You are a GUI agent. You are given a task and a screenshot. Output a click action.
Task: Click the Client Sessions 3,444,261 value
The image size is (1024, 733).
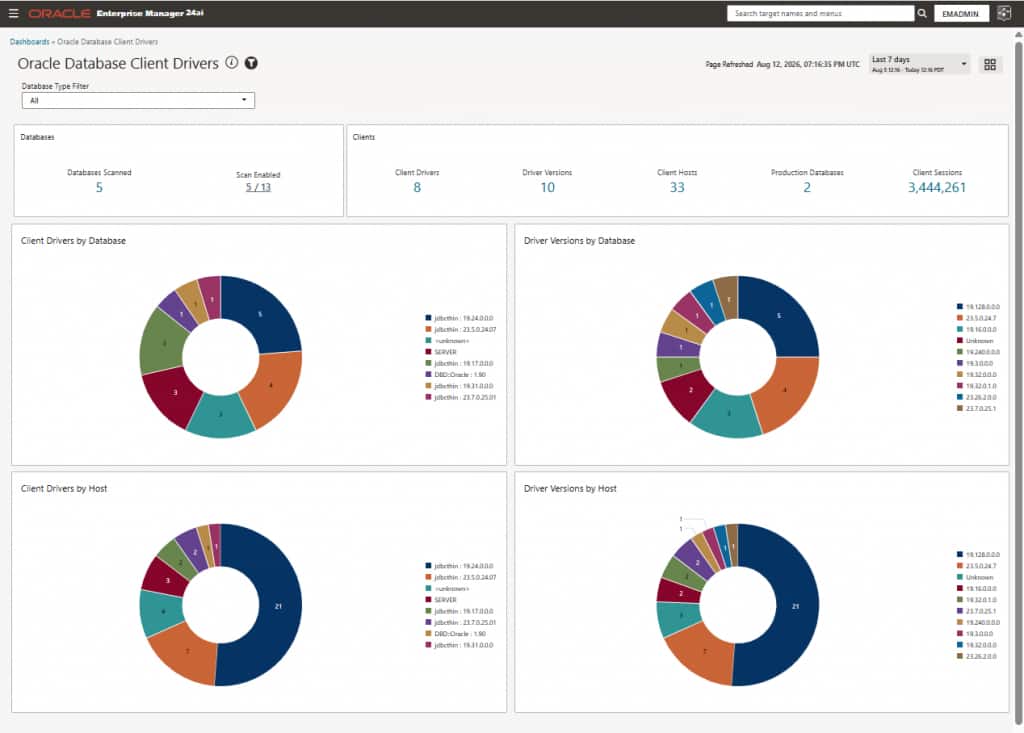pyautogui.click(x=936, y=187)
